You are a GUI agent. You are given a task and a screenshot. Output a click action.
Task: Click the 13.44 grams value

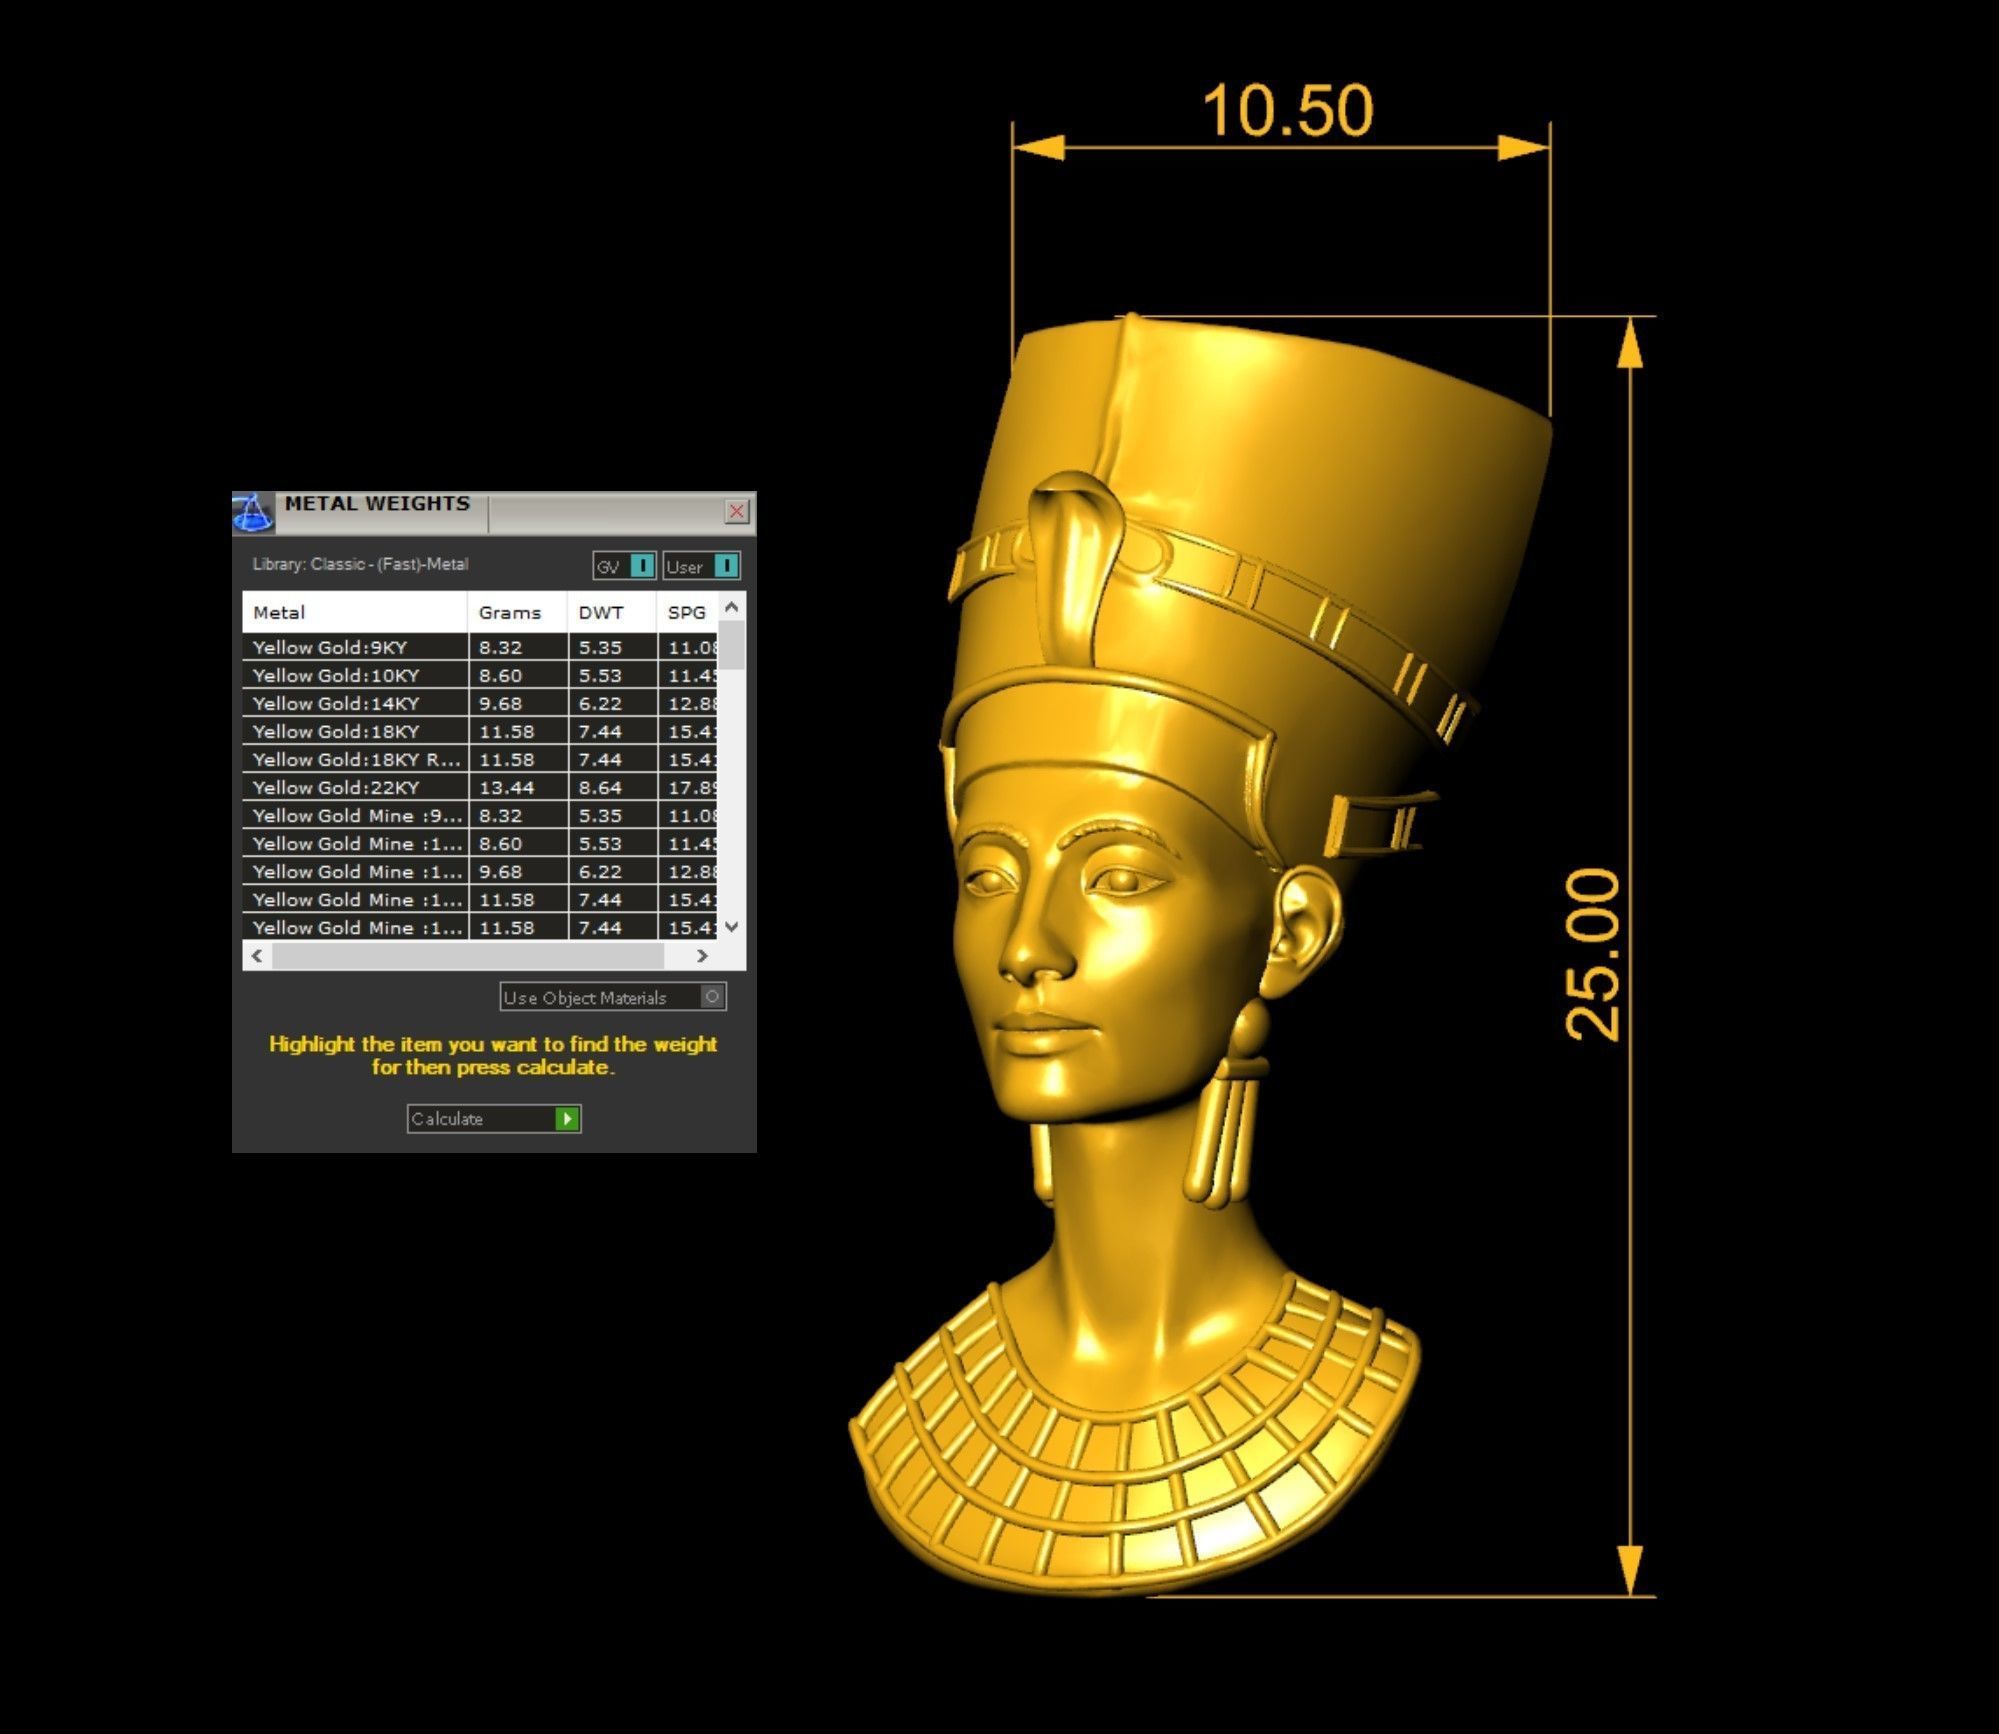507,787
